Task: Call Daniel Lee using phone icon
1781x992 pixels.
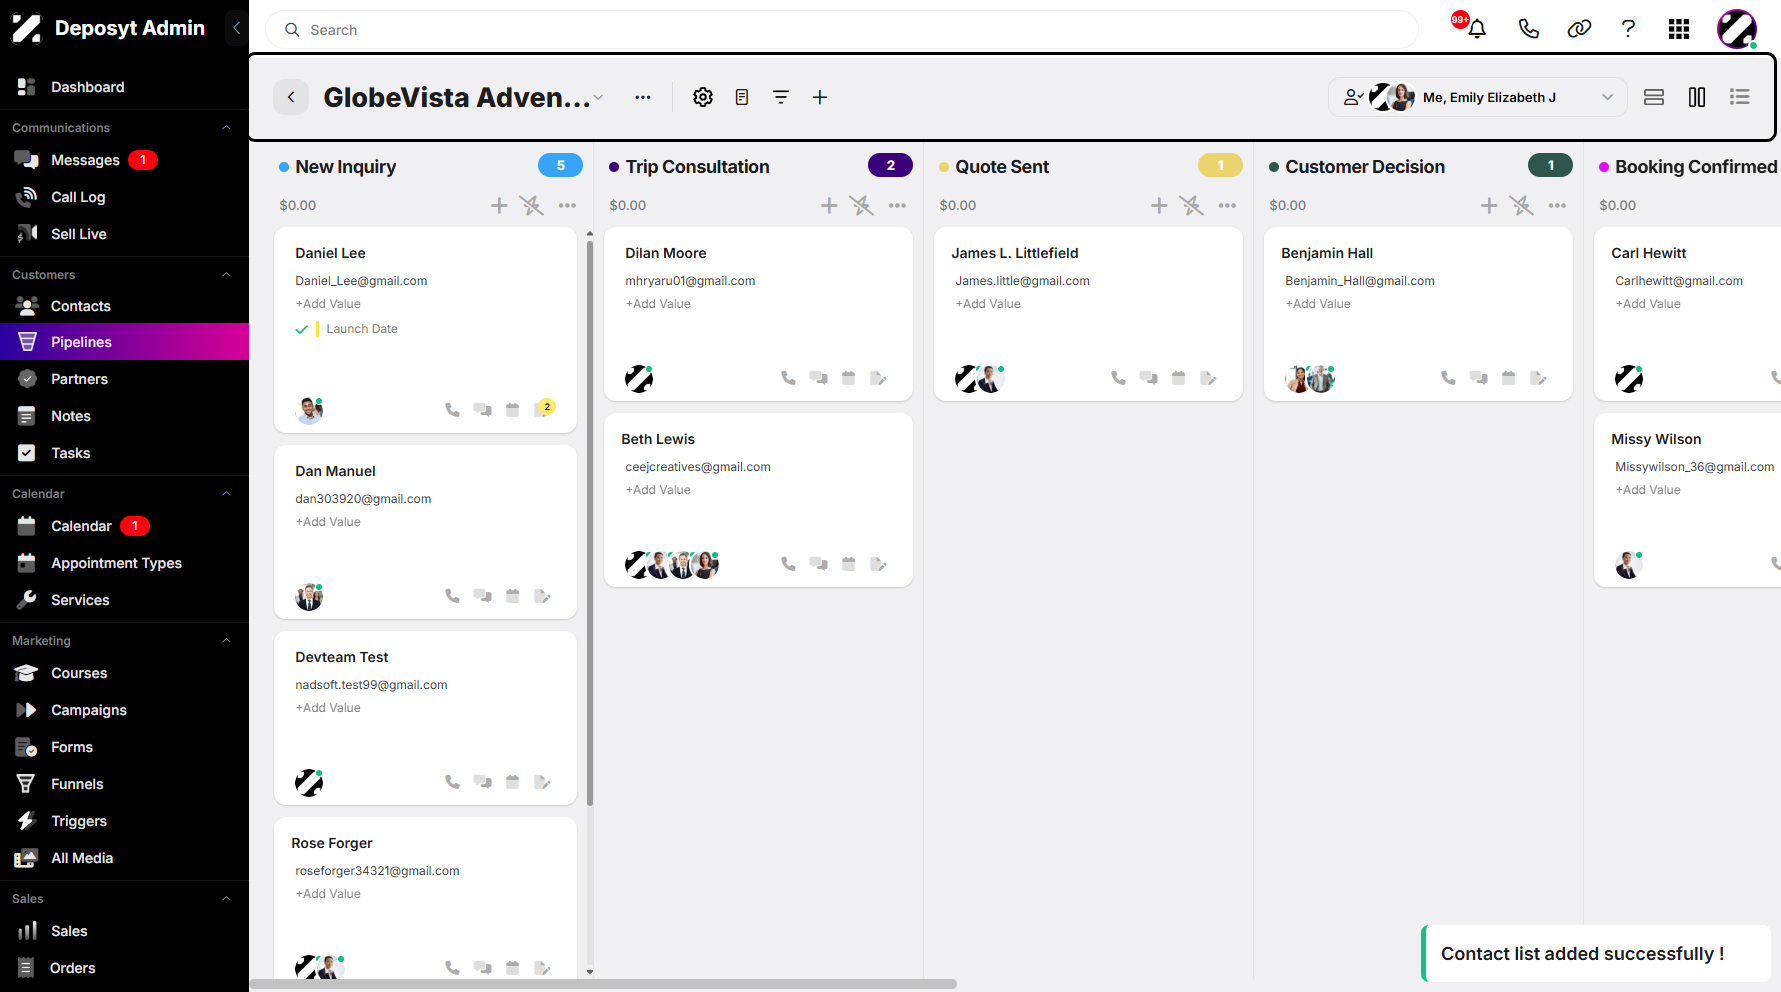Action: click(452, 410)
